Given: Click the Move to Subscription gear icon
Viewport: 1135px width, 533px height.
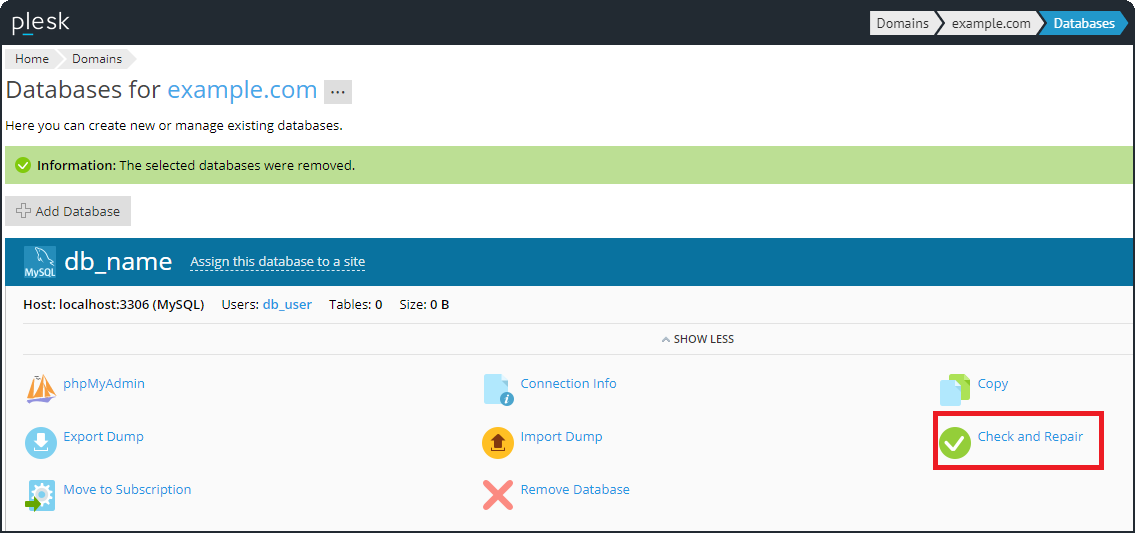Looking at the screenshot, I should point(41,495).
